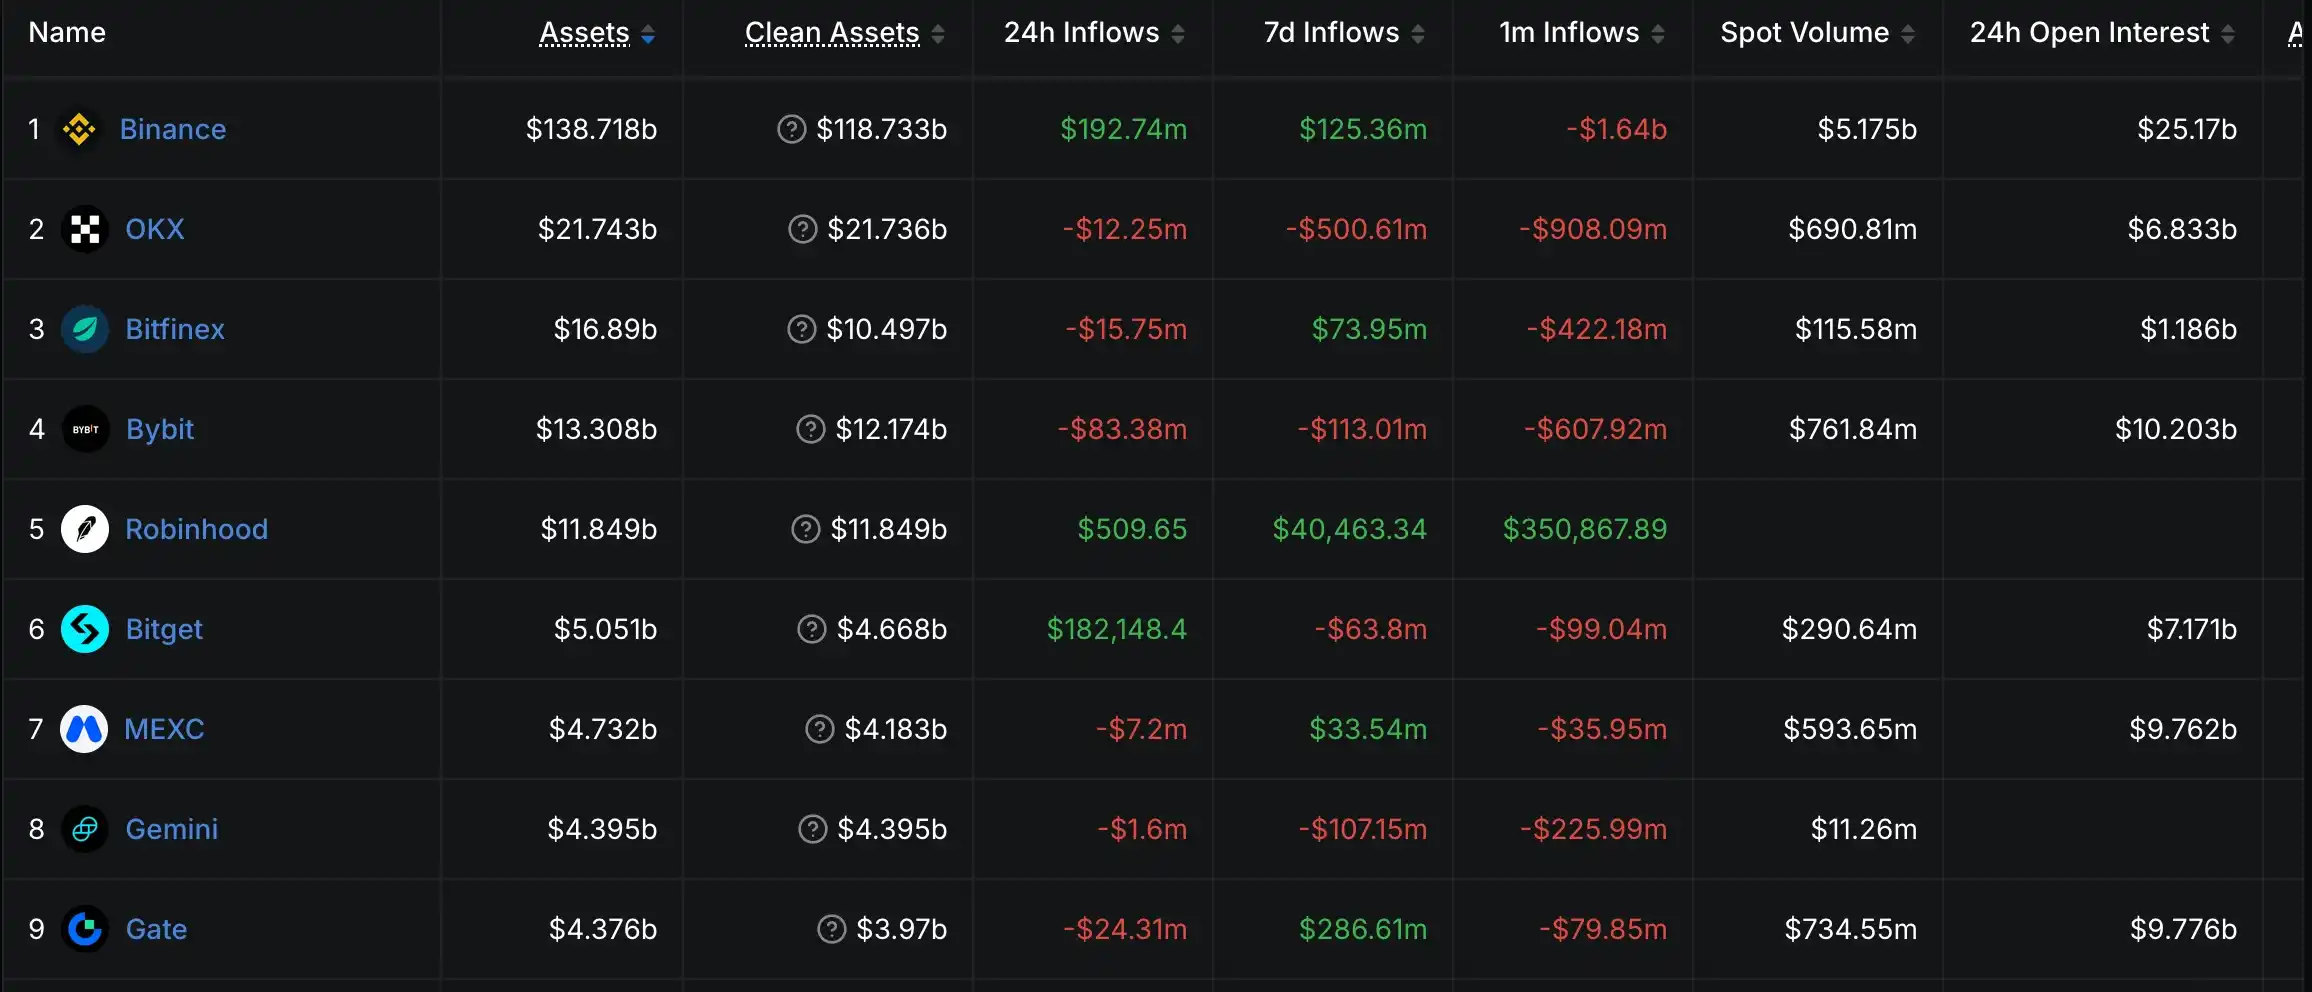Click the Robinhood feather logo icon
Image resolution: width=2312 pixels, height=992 pixels.
click(85, 529)
